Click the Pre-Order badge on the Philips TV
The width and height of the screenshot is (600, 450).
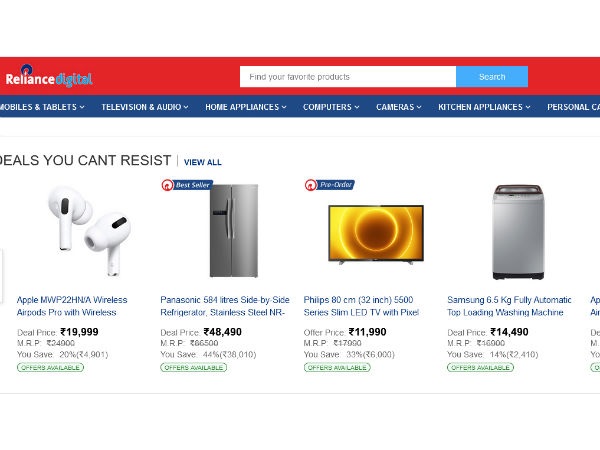(329, 185)
